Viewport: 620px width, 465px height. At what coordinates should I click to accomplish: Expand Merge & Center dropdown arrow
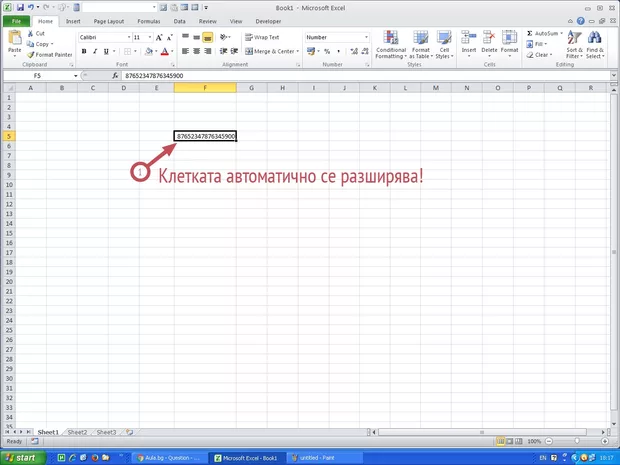297,51
